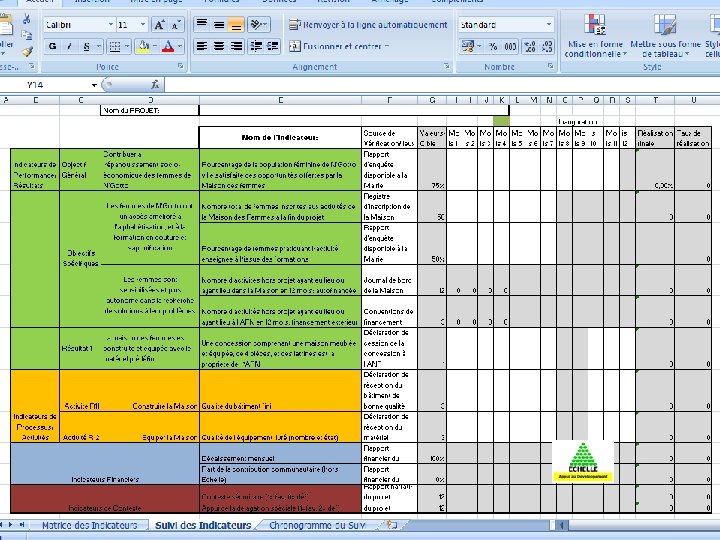Apply yellow fill color bucket
The height and width of the screenshot is (540, 720).
point(143,46)
